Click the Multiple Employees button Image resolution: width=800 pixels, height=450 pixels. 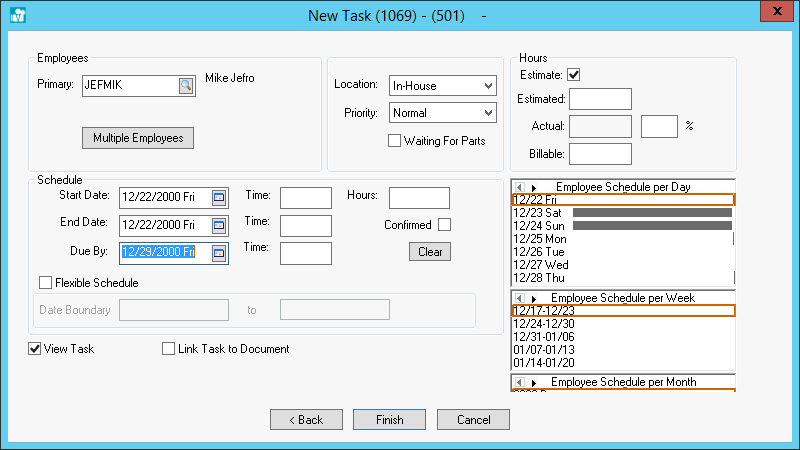click(138, 138)
